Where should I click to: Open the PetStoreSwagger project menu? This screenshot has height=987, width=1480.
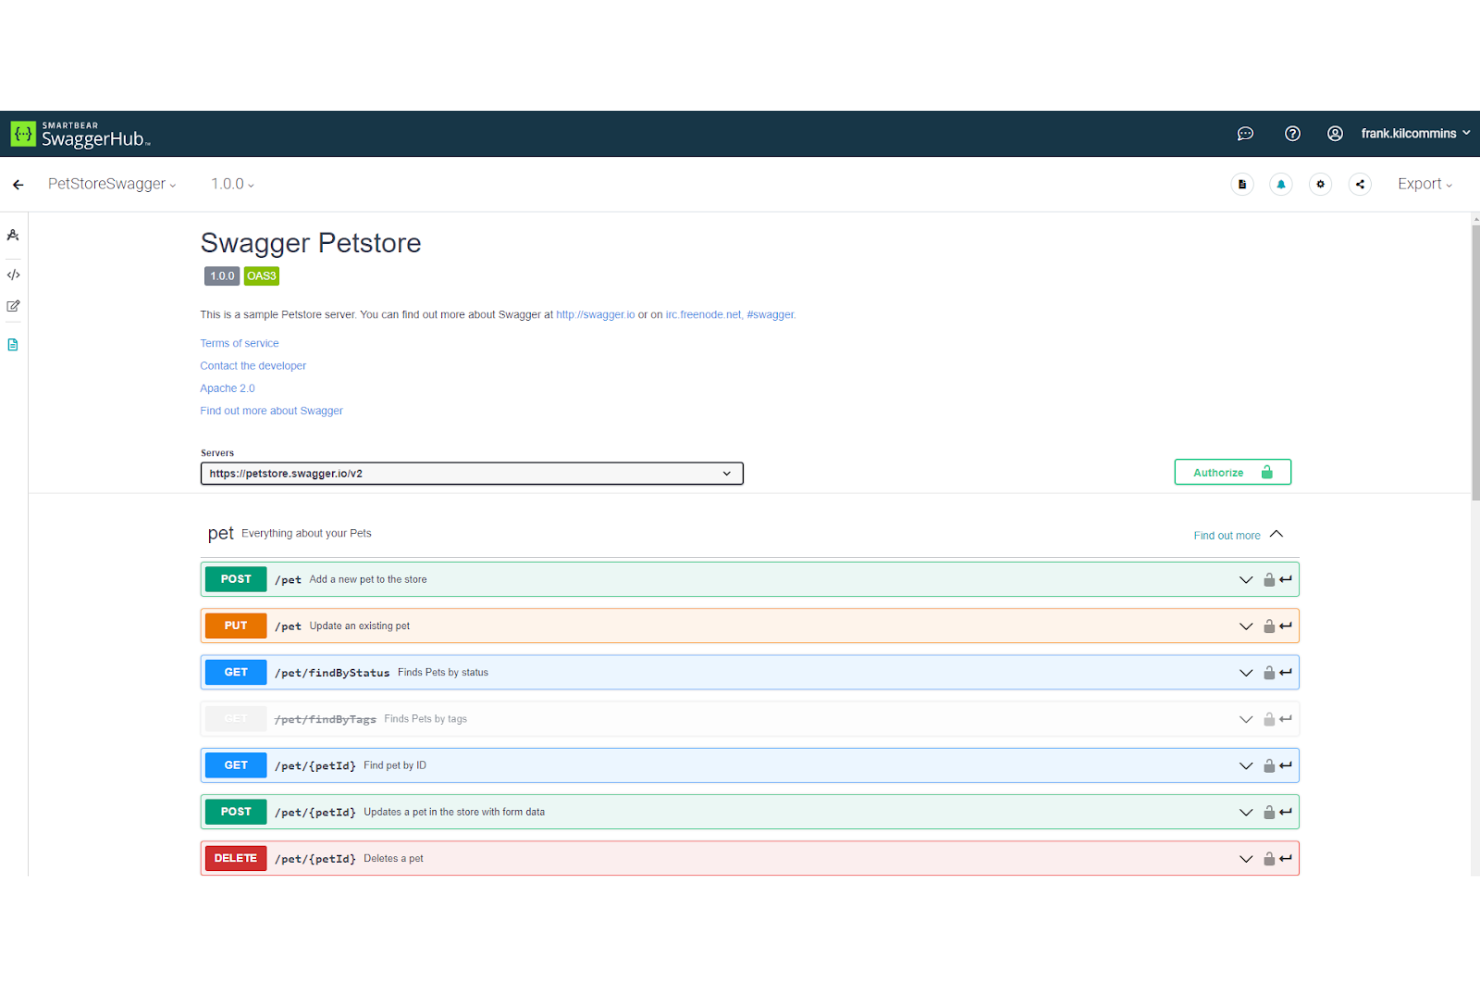click(111, 184)
